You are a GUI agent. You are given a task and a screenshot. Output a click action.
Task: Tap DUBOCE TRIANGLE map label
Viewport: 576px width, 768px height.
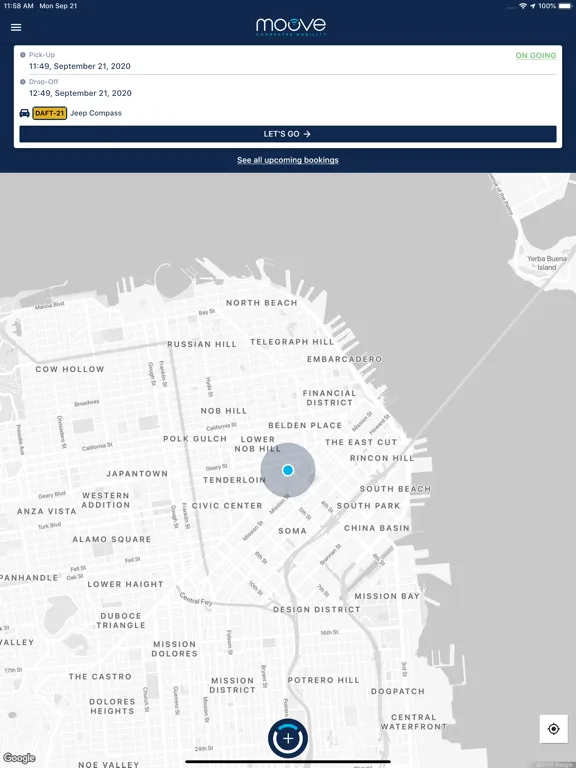121,621
